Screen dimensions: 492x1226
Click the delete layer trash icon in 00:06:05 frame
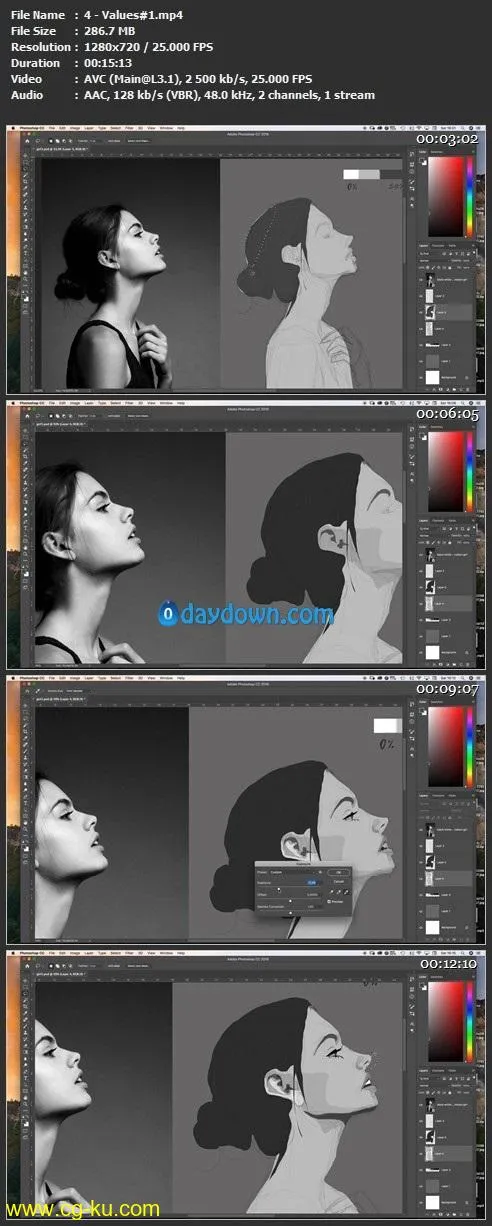coord(468,664)
